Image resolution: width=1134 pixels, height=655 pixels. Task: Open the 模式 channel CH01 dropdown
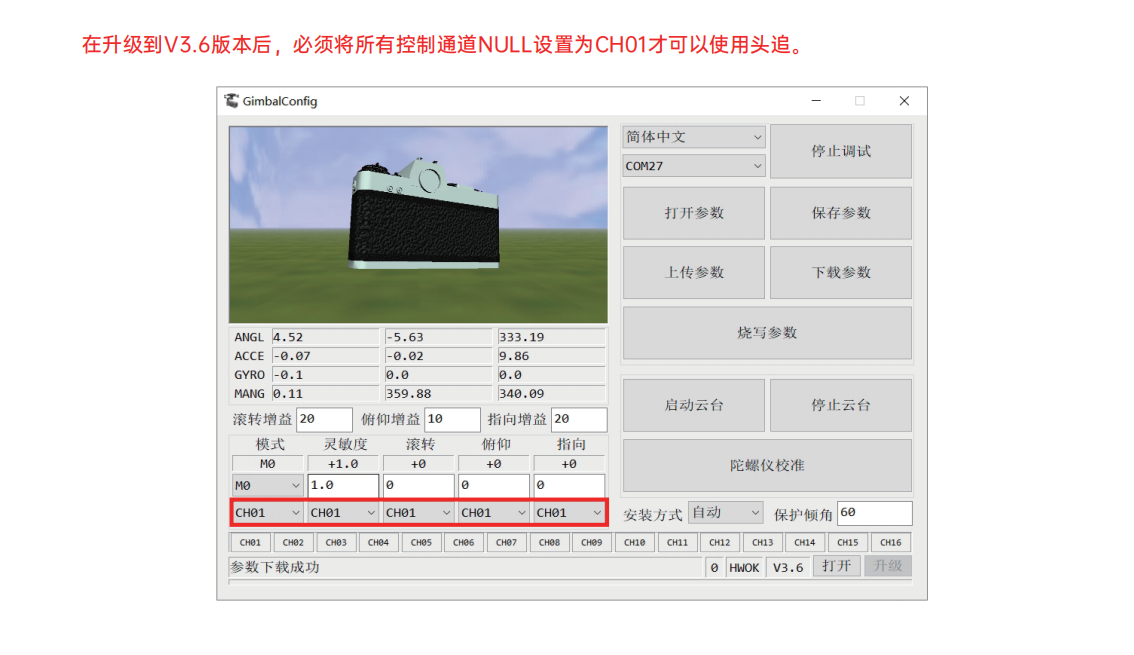[x=267, y=513]
